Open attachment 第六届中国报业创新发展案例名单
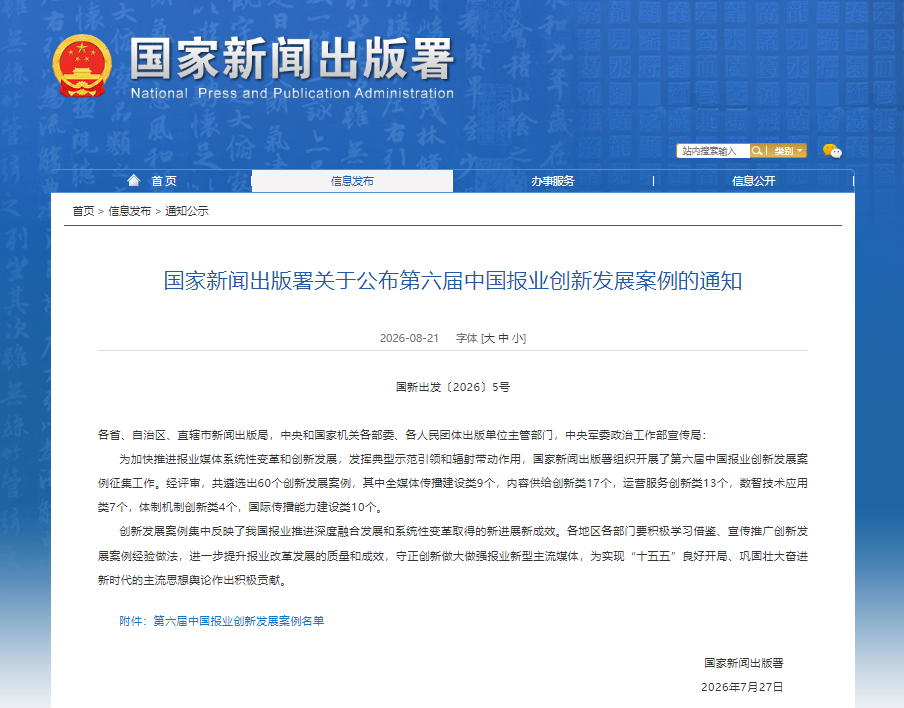This screenshot has height=708, width=904. (239, 621)
